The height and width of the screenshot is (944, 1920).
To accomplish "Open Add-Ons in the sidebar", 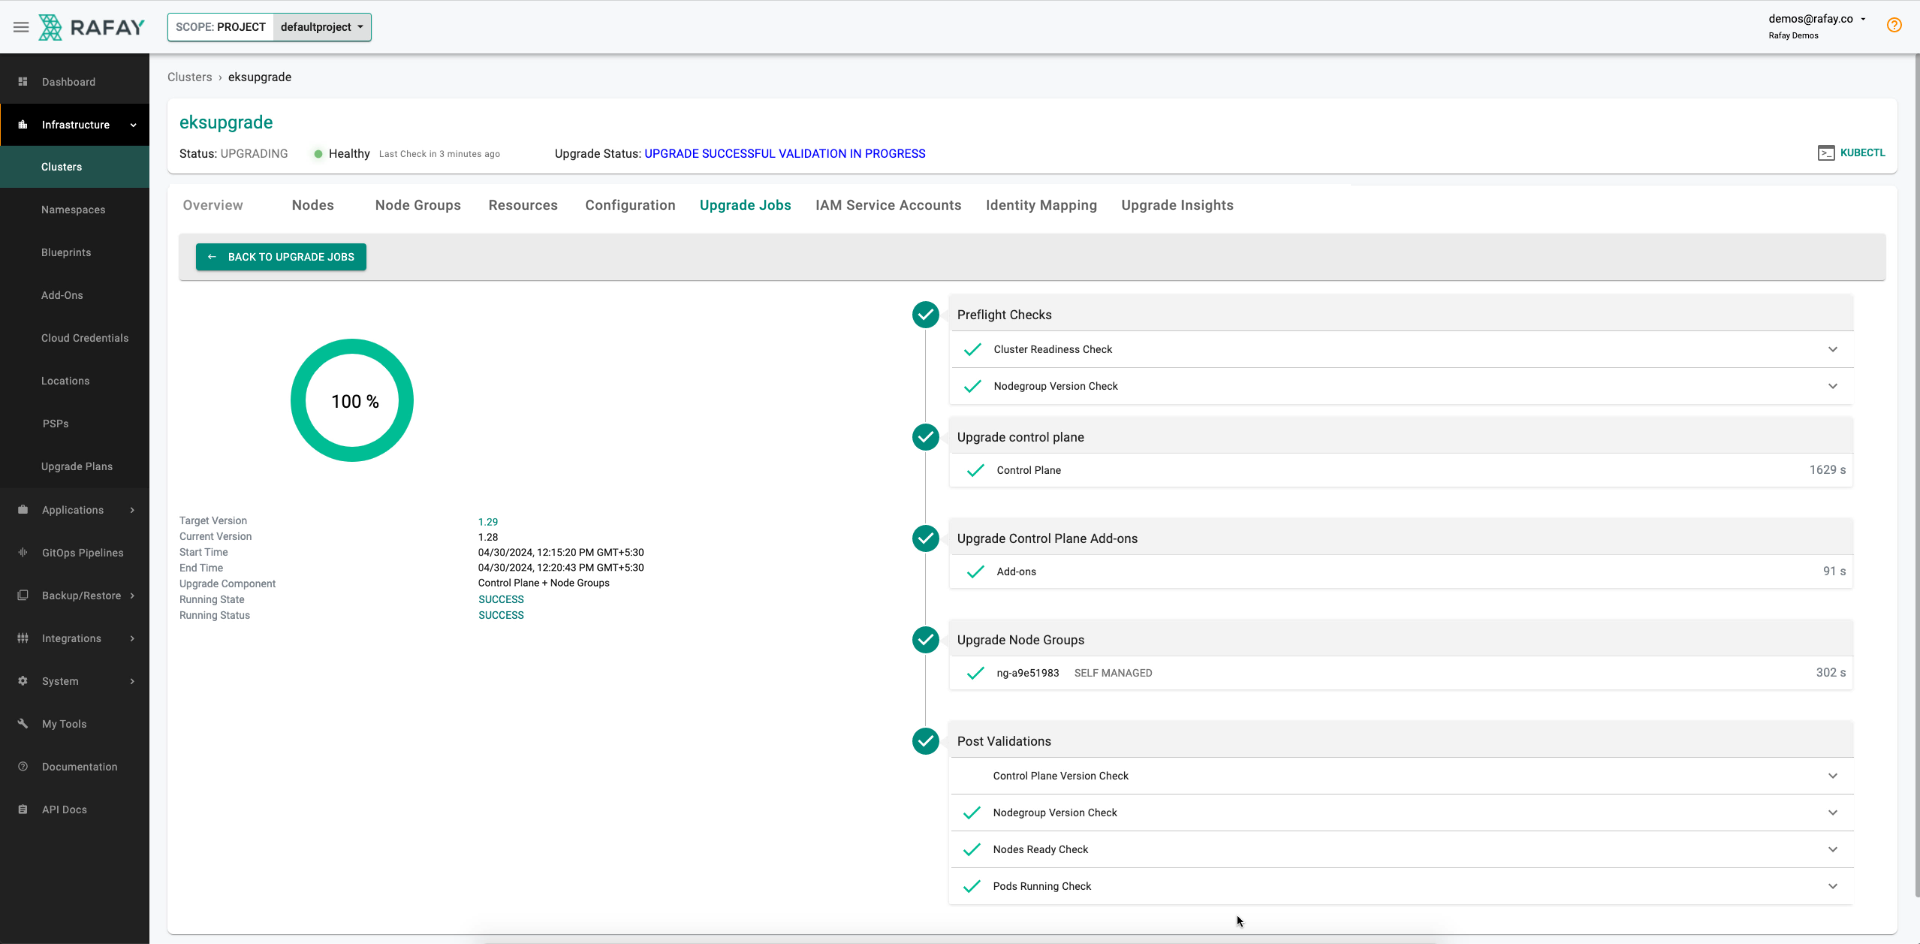I will pyautogui.click(x=62, y=296).
